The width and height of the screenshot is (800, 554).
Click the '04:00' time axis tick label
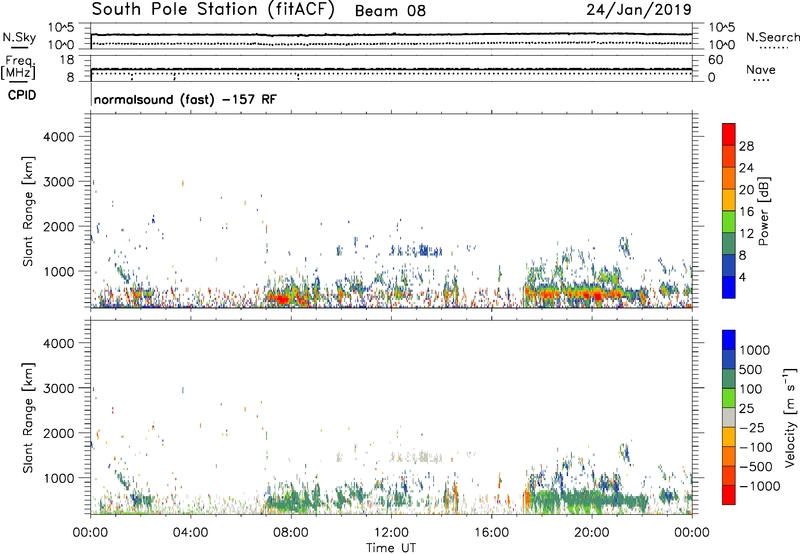(190, 533)
